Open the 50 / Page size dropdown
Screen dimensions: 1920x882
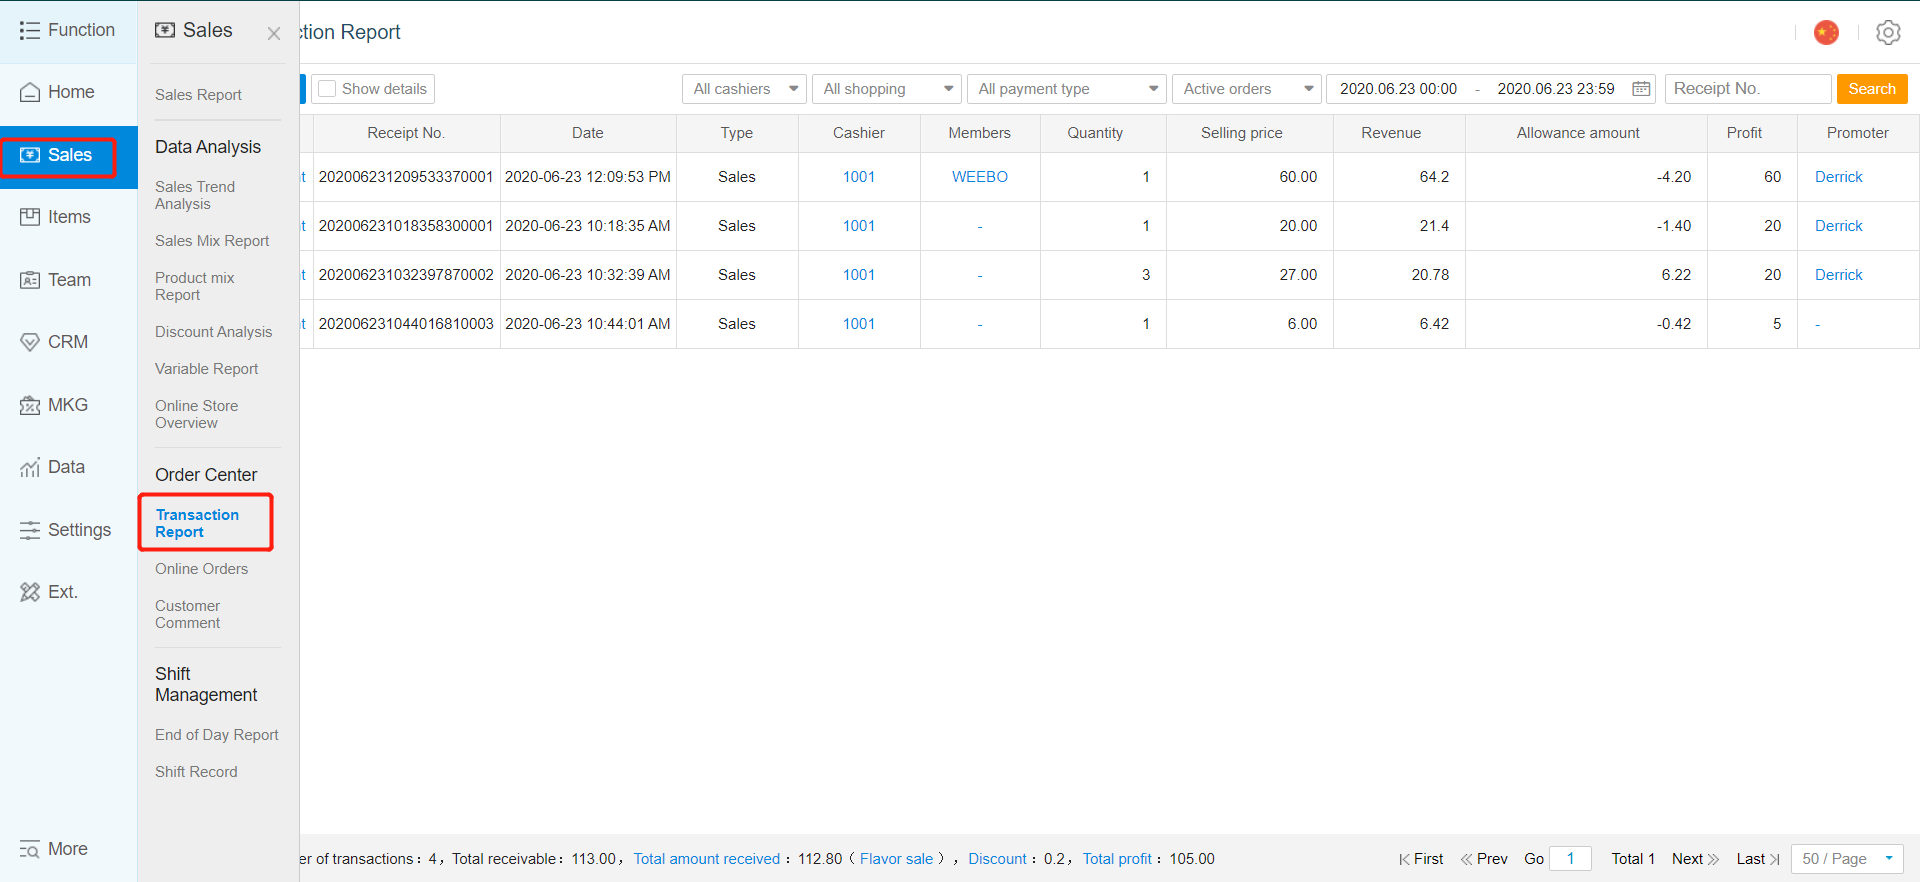click(1847, 859)
